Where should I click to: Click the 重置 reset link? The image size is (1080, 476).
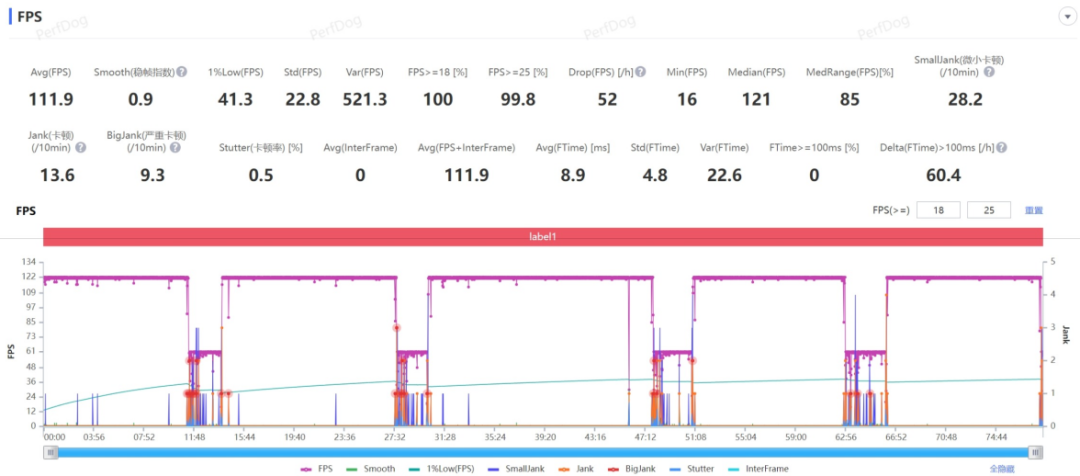pos(1034,210)
